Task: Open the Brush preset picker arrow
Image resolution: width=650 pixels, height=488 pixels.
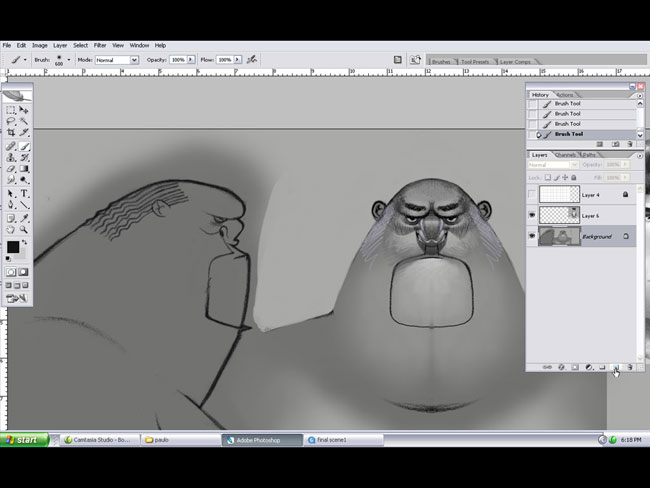Action: (68, 60)
